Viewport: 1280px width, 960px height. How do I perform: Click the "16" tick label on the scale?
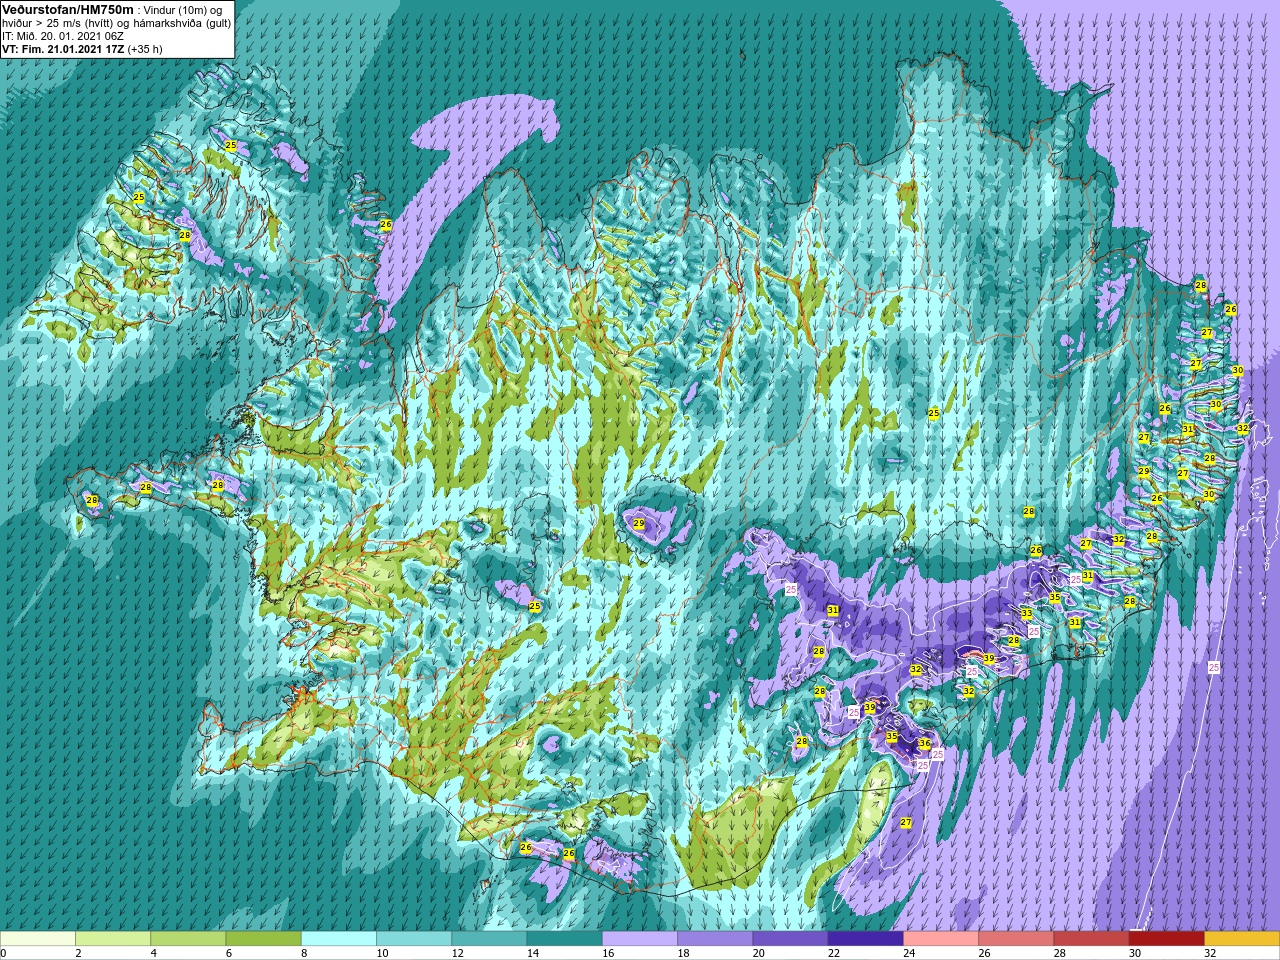click(x=608, y=953)
